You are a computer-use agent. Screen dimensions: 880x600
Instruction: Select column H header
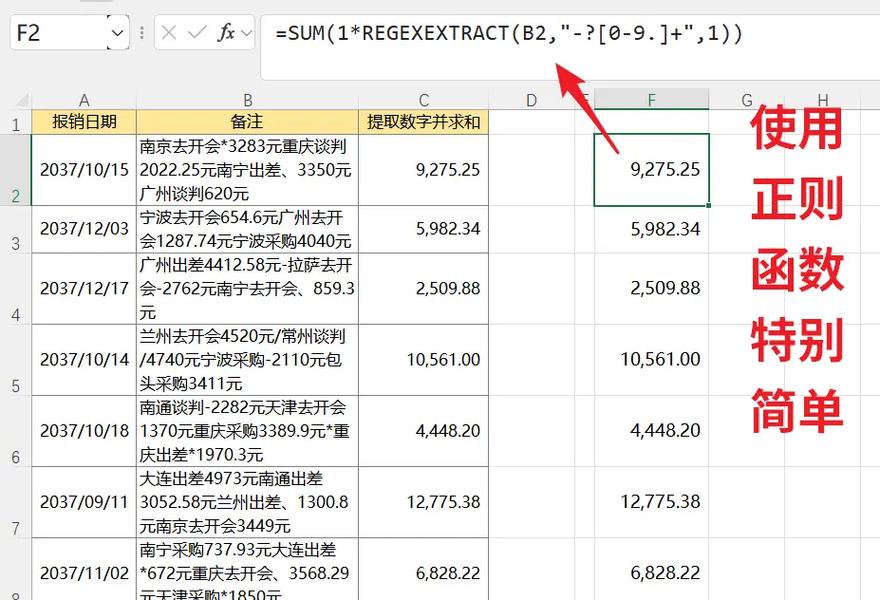[823, 100]
